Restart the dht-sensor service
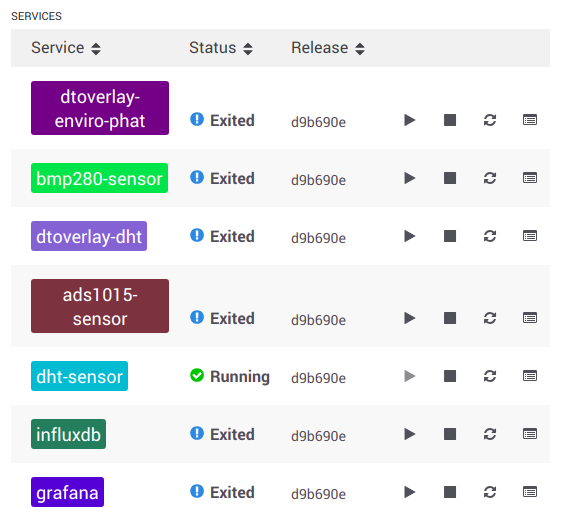This screenshot has width=562, height=530. click(490, 376)
